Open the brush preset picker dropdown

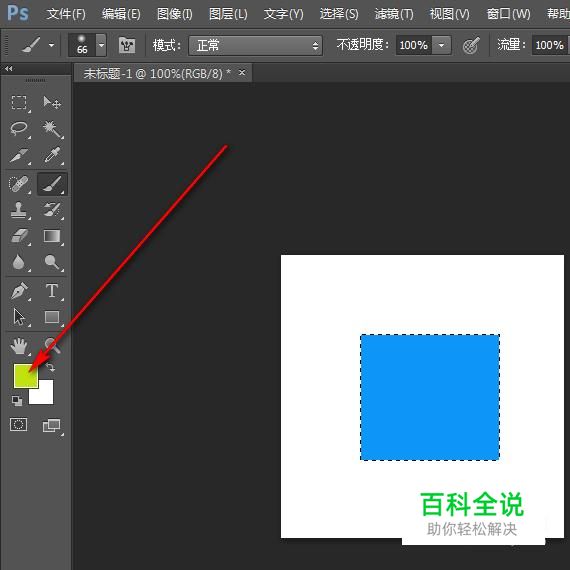click(x=101, y=45)
